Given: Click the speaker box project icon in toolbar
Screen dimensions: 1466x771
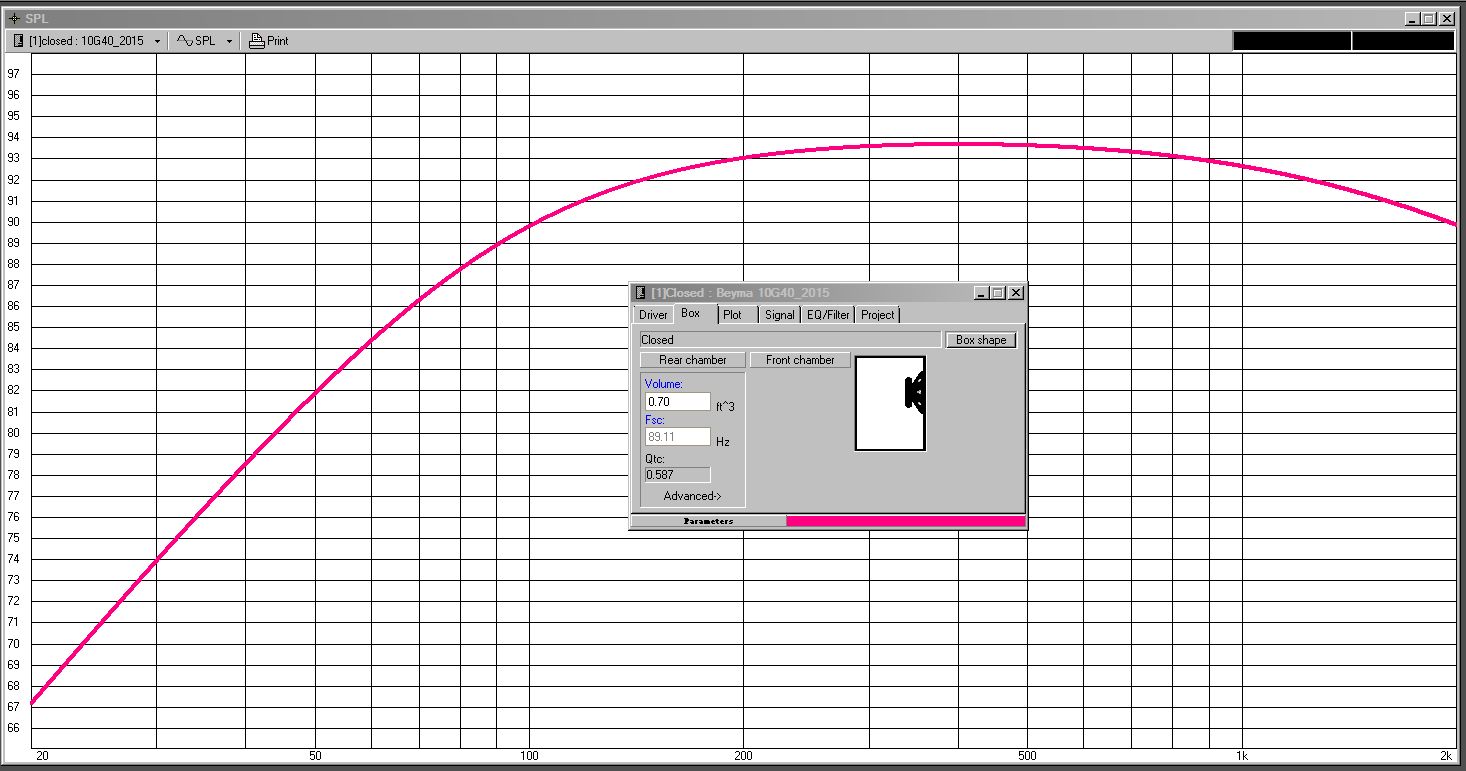Looking at the screenshot, I should coord(18,41).
